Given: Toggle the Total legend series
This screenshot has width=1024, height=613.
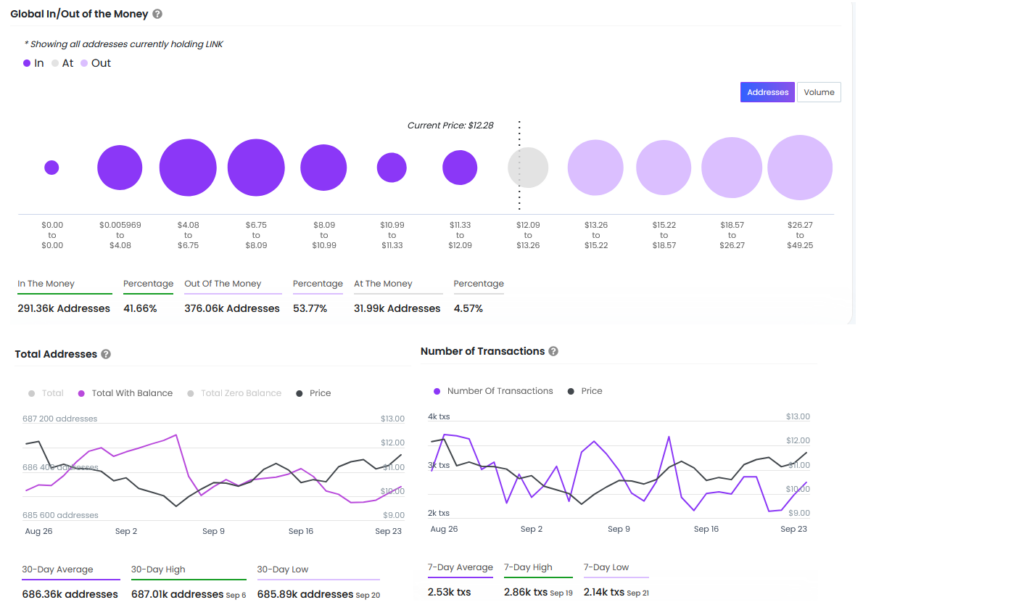Looking at the screenshot, I should point(46,393).
